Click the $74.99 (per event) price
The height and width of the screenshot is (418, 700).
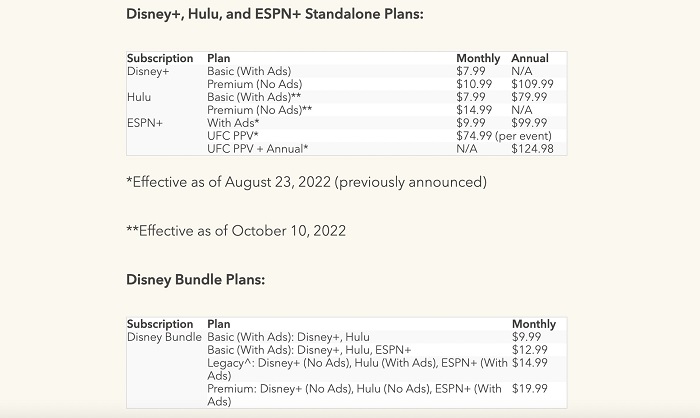pos(504,136)
